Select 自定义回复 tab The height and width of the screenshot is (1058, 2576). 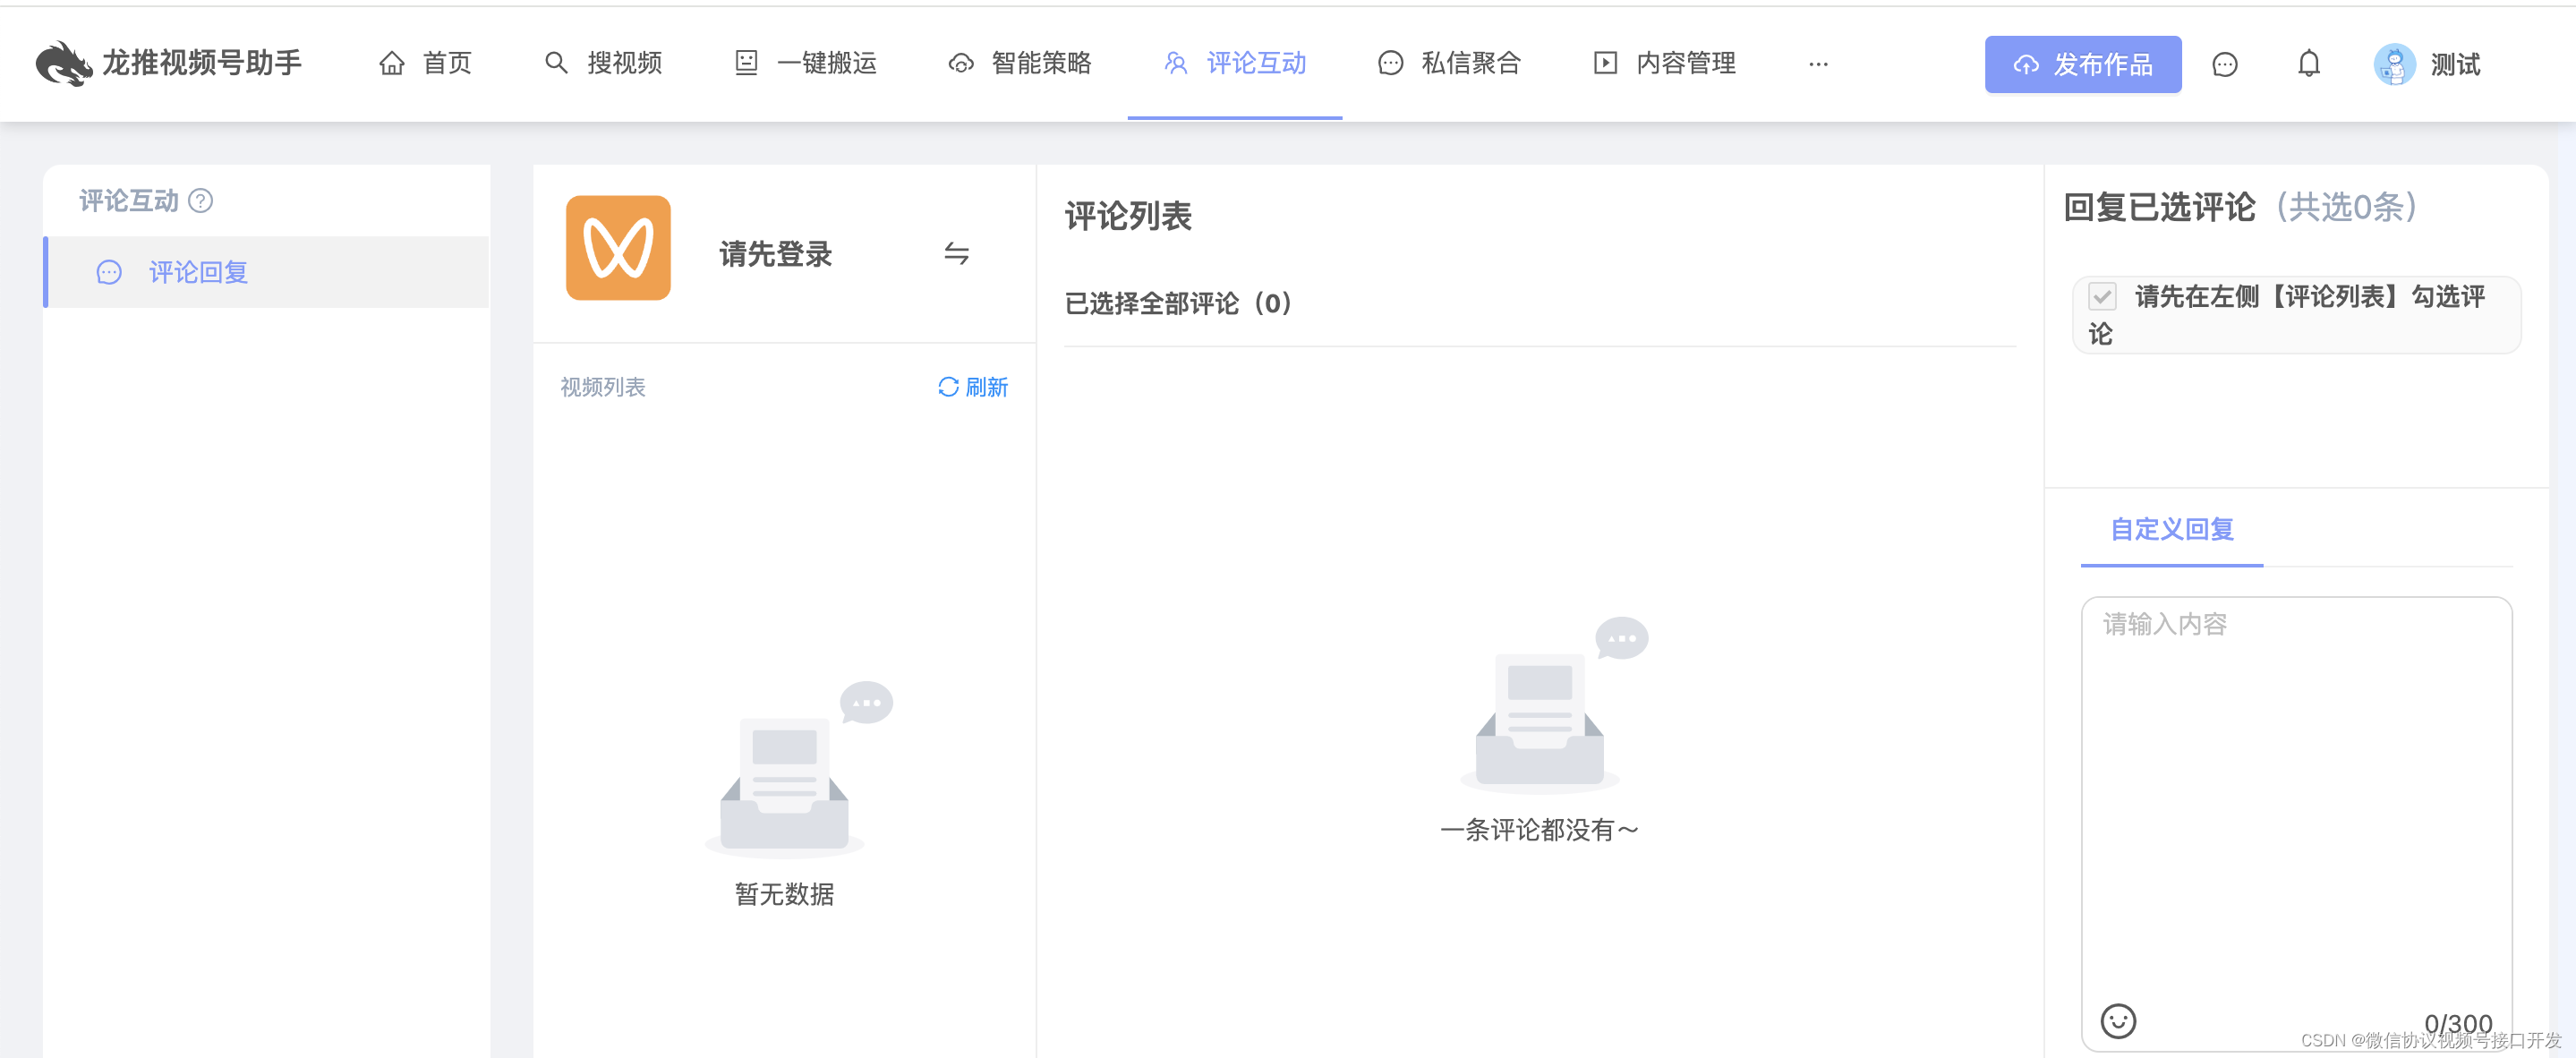(x=2171, y=529)
